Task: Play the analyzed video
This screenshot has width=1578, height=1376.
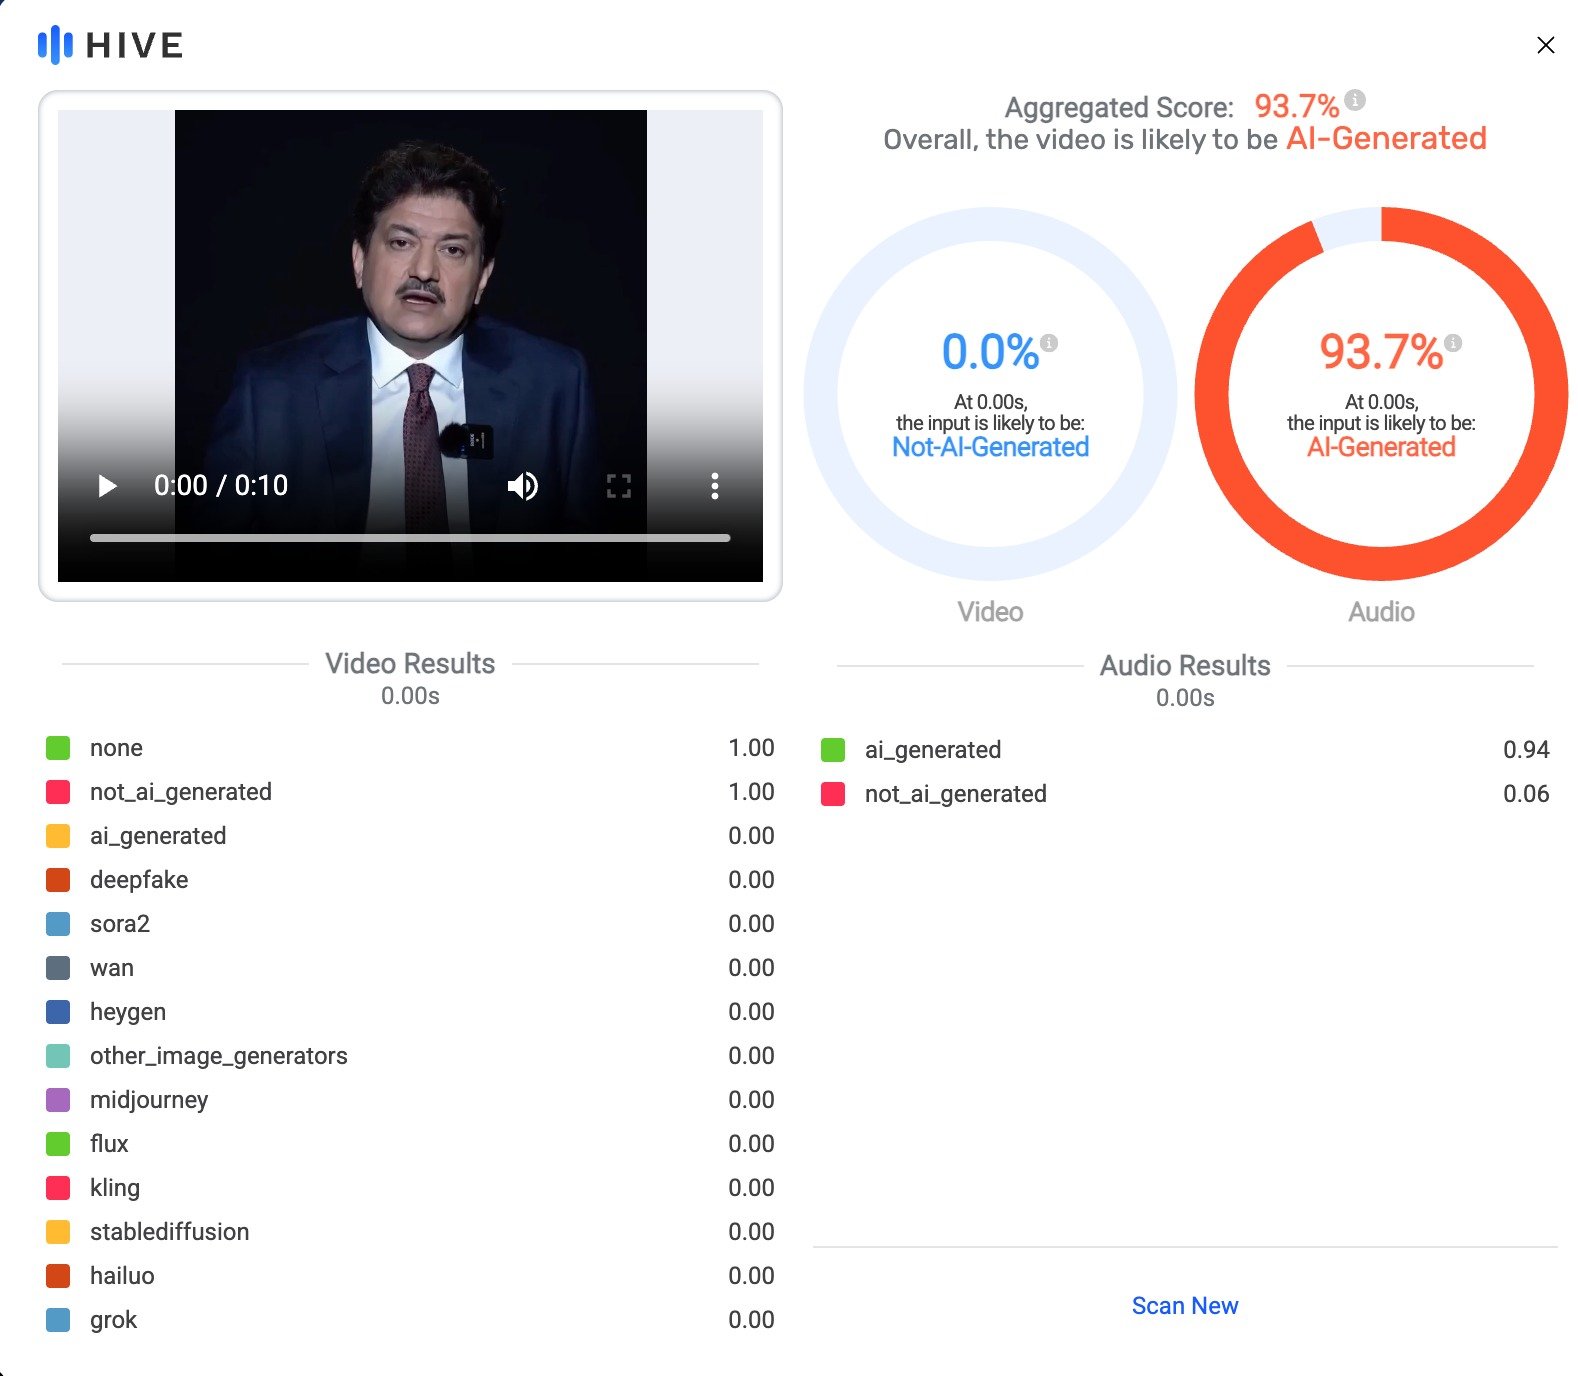Action: [x=108, y=486]
